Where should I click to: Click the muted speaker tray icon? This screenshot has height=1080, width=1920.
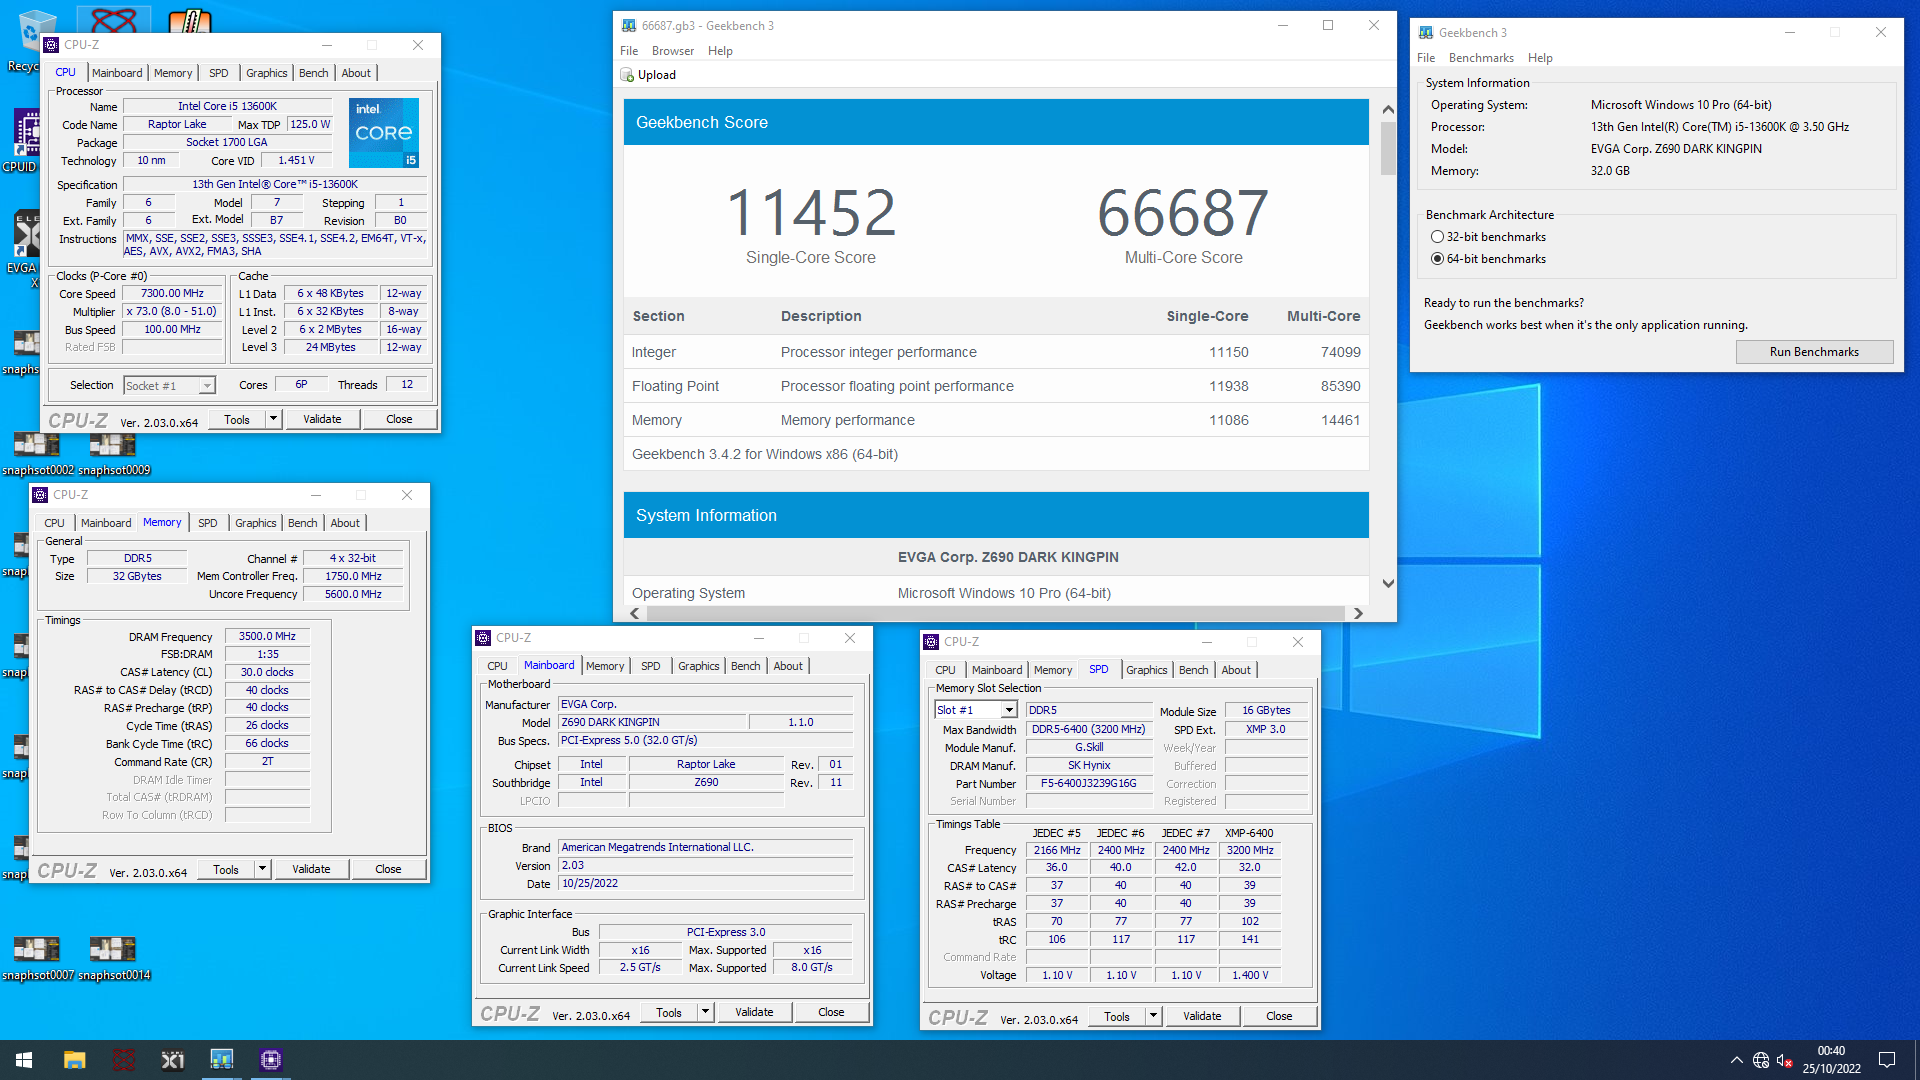tap(1785, 1060)
